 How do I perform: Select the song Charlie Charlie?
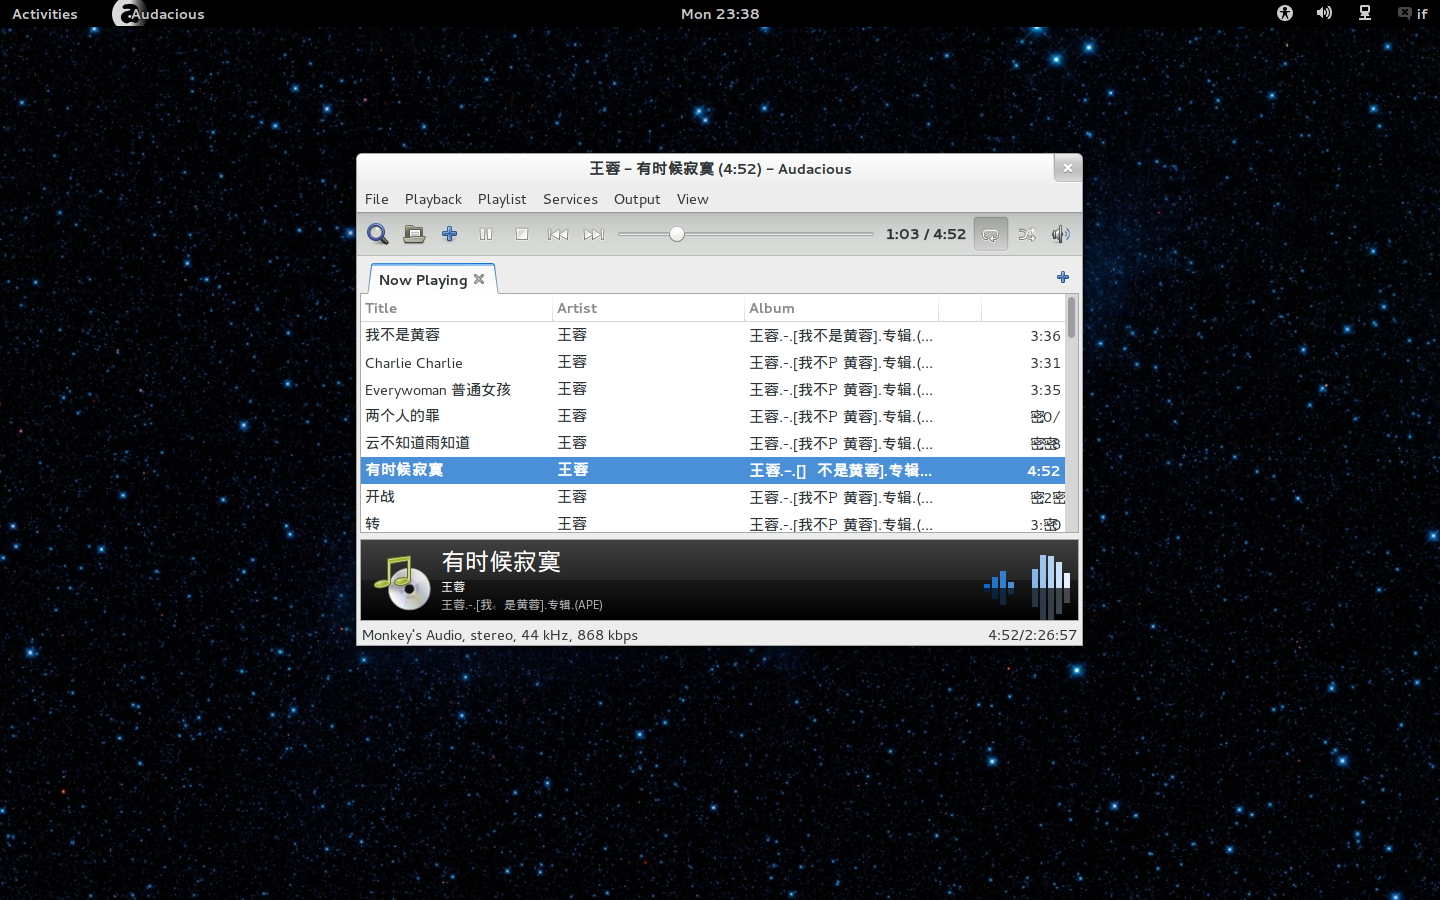click(414, 362)
